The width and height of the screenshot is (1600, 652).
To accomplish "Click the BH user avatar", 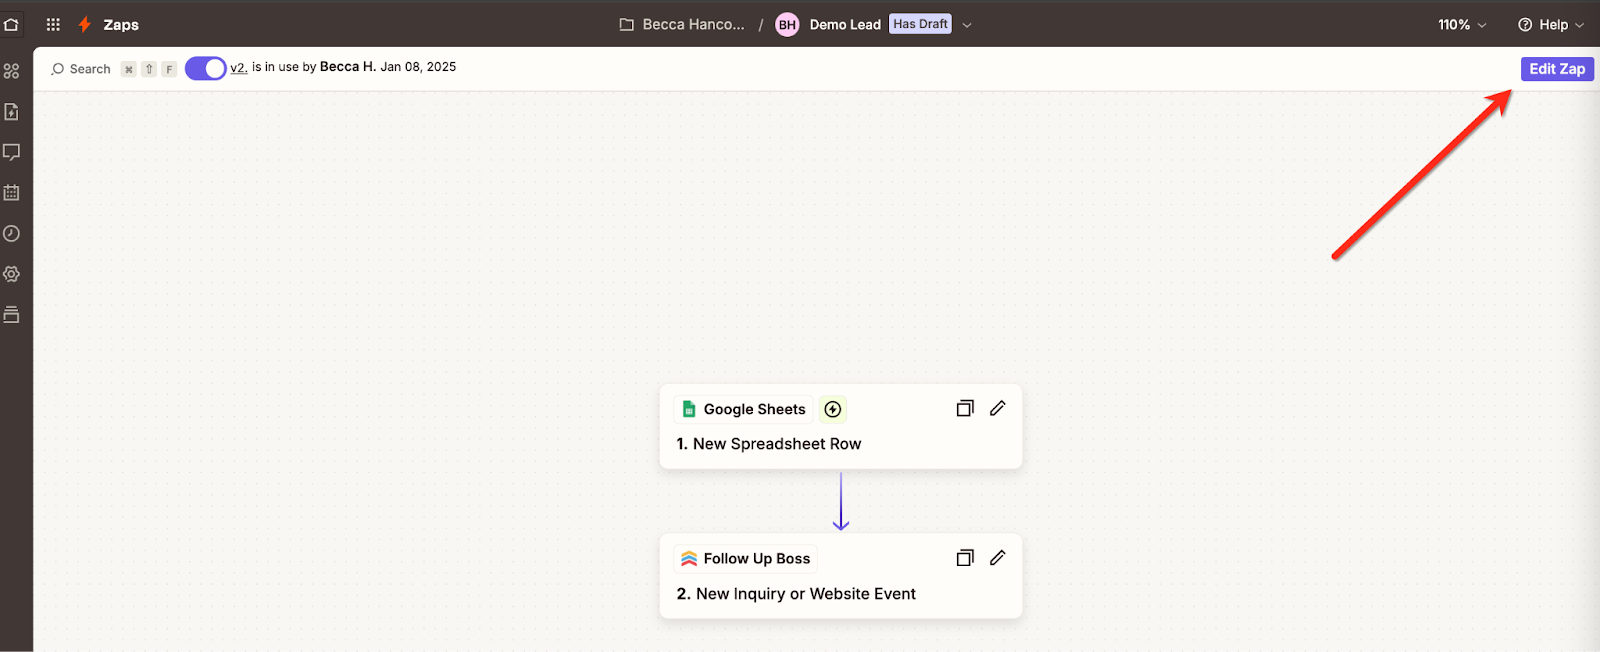I will click(787, 24).
